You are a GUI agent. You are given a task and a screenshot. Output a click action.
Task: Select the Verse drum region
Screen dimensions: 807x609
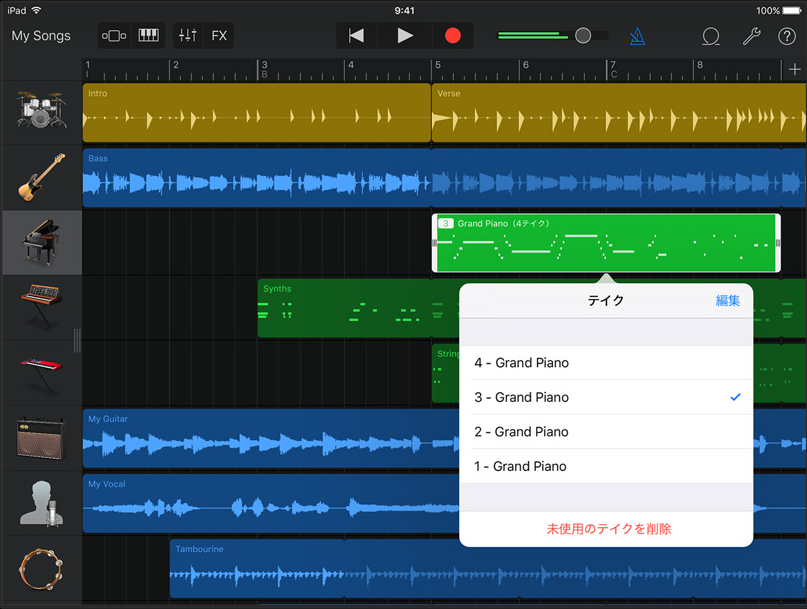tap(619, 112)
